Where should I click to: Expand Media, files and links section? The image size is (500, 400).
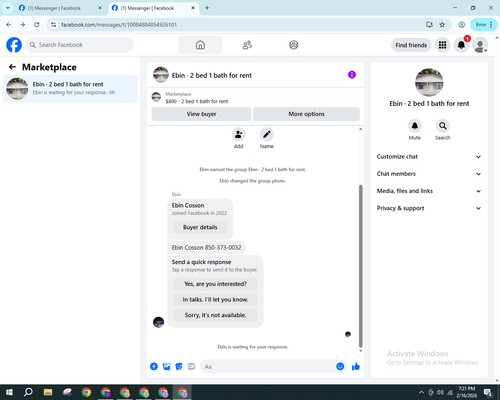click(429, 191)
